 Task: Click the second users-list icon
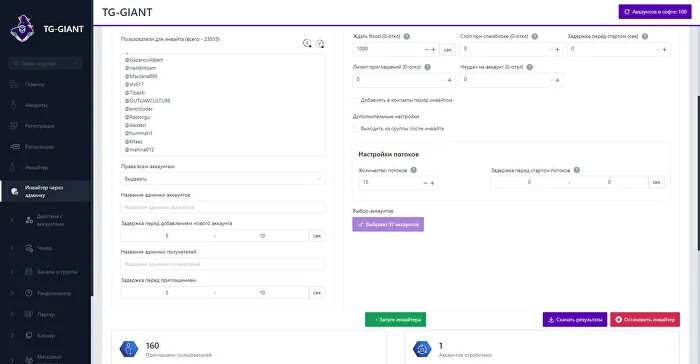coord(320,43)
